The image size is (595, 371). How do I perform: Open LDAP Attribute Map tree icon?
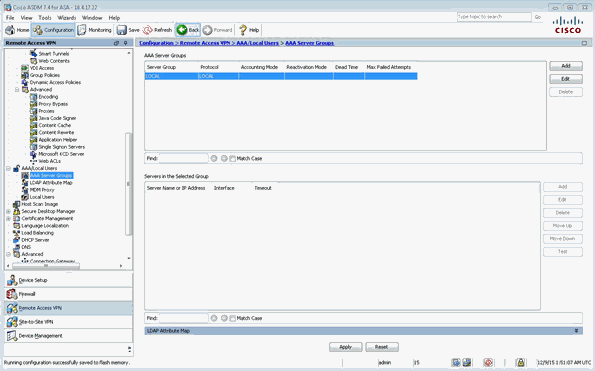(25, 182)
